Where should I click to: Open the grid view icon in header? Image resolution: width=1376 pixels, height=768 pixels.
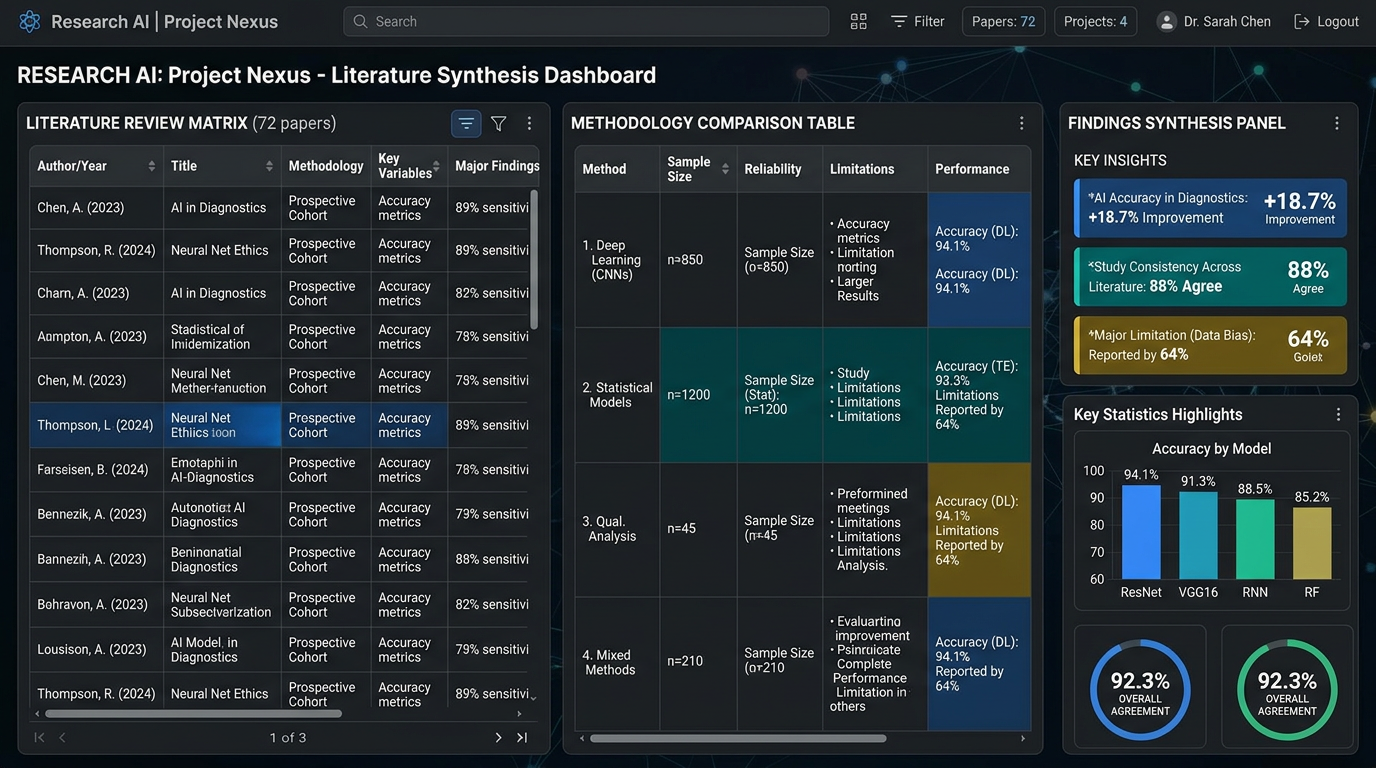tap(858, 21)
